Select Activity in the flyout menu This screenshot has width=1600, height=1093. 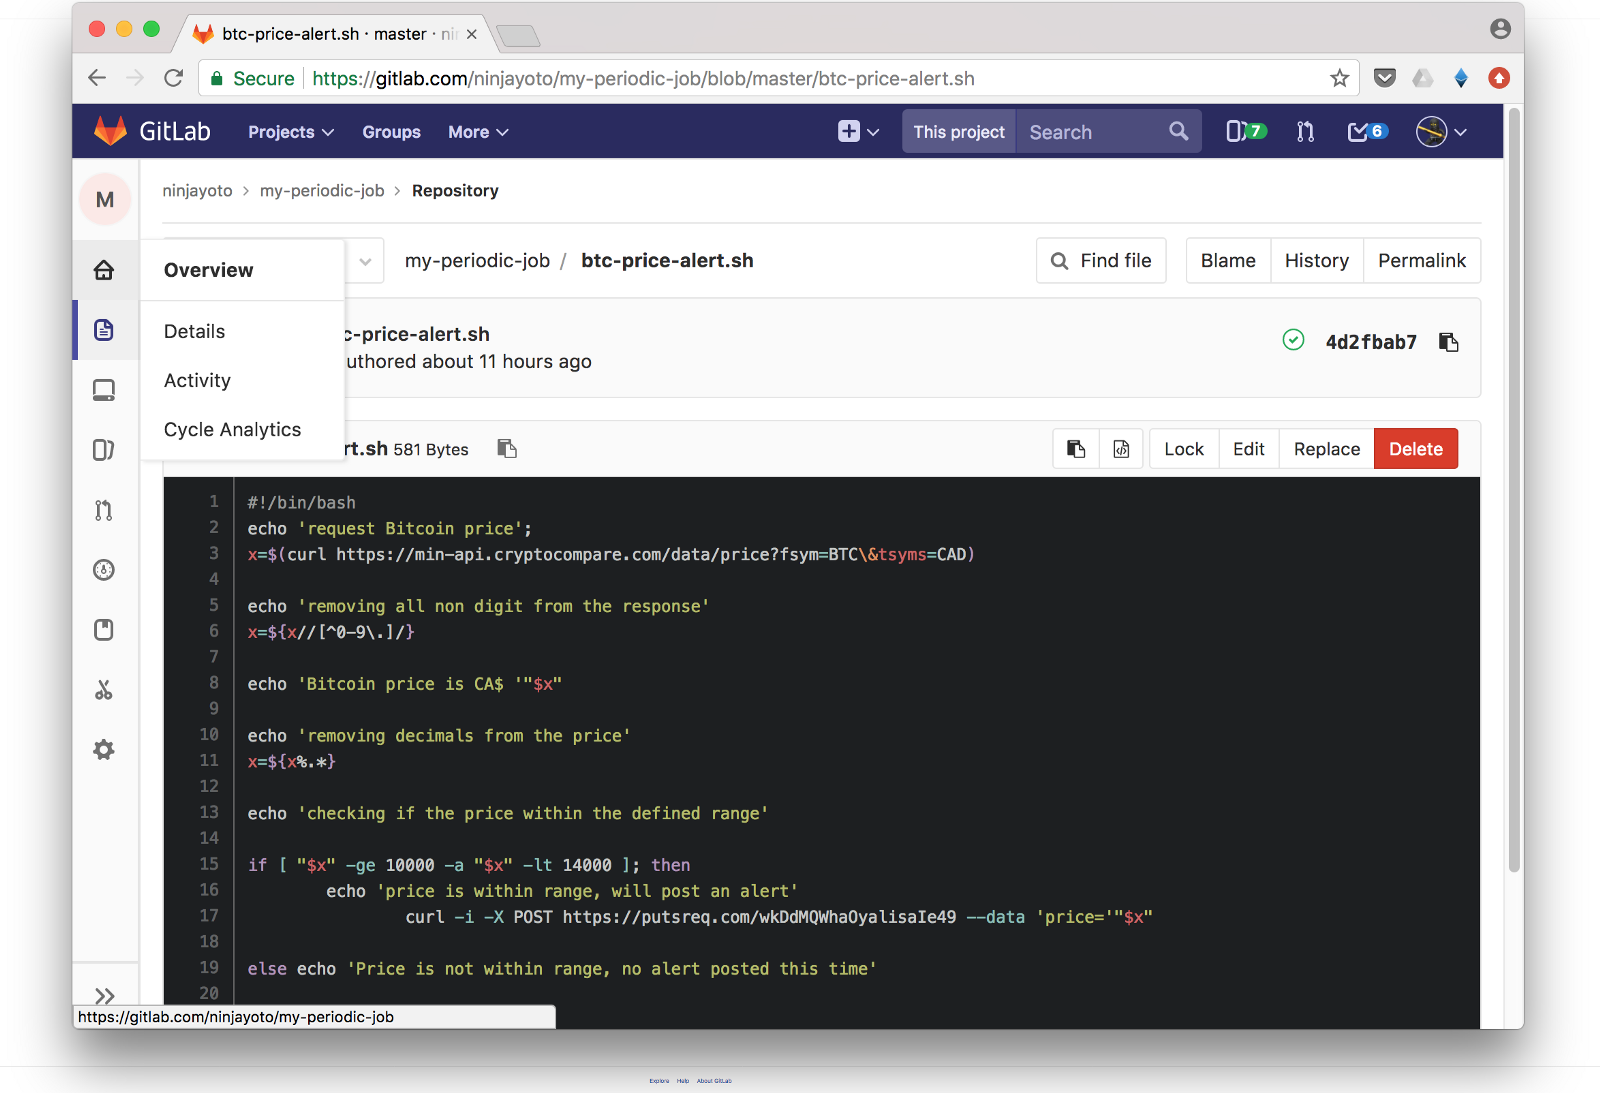pos(197,380)
